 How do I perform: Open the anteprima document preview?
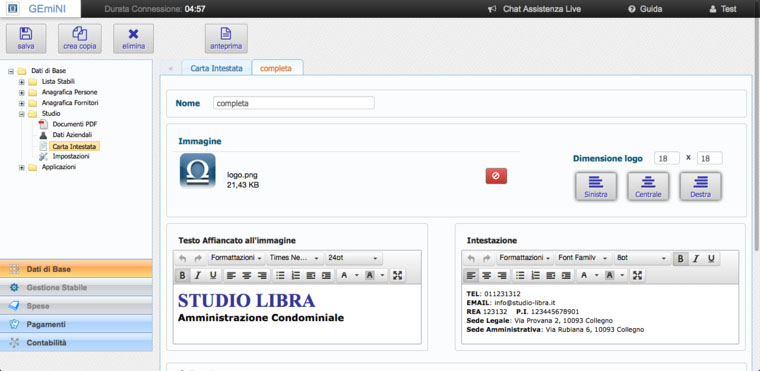(x=226, y=38)
